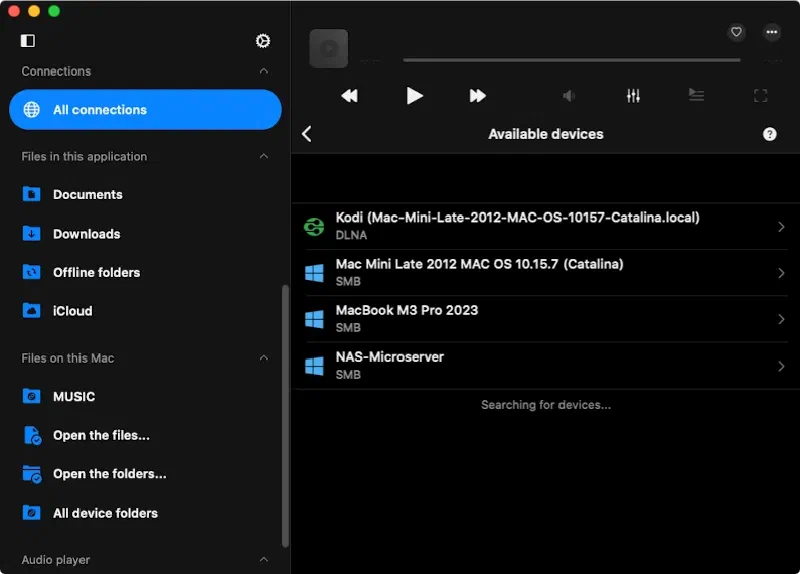
Task: Open the equalizer settings icon
Action: tap(633, 96)
